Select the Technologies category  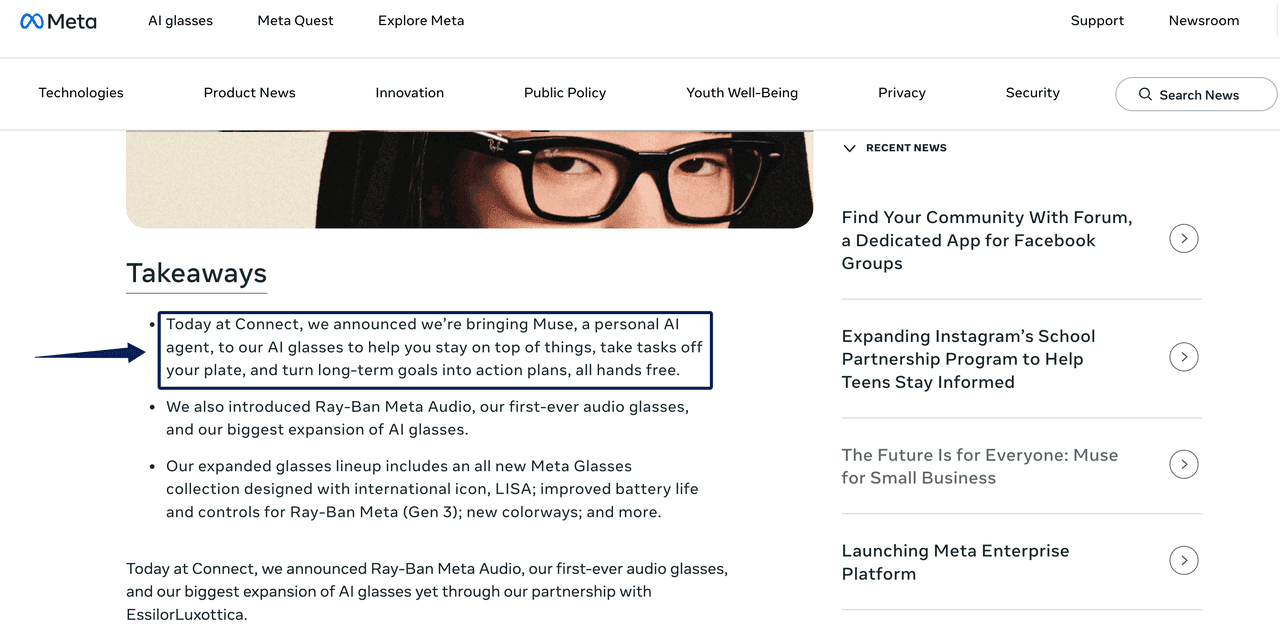pyautogui.click(x=81, y=93)
